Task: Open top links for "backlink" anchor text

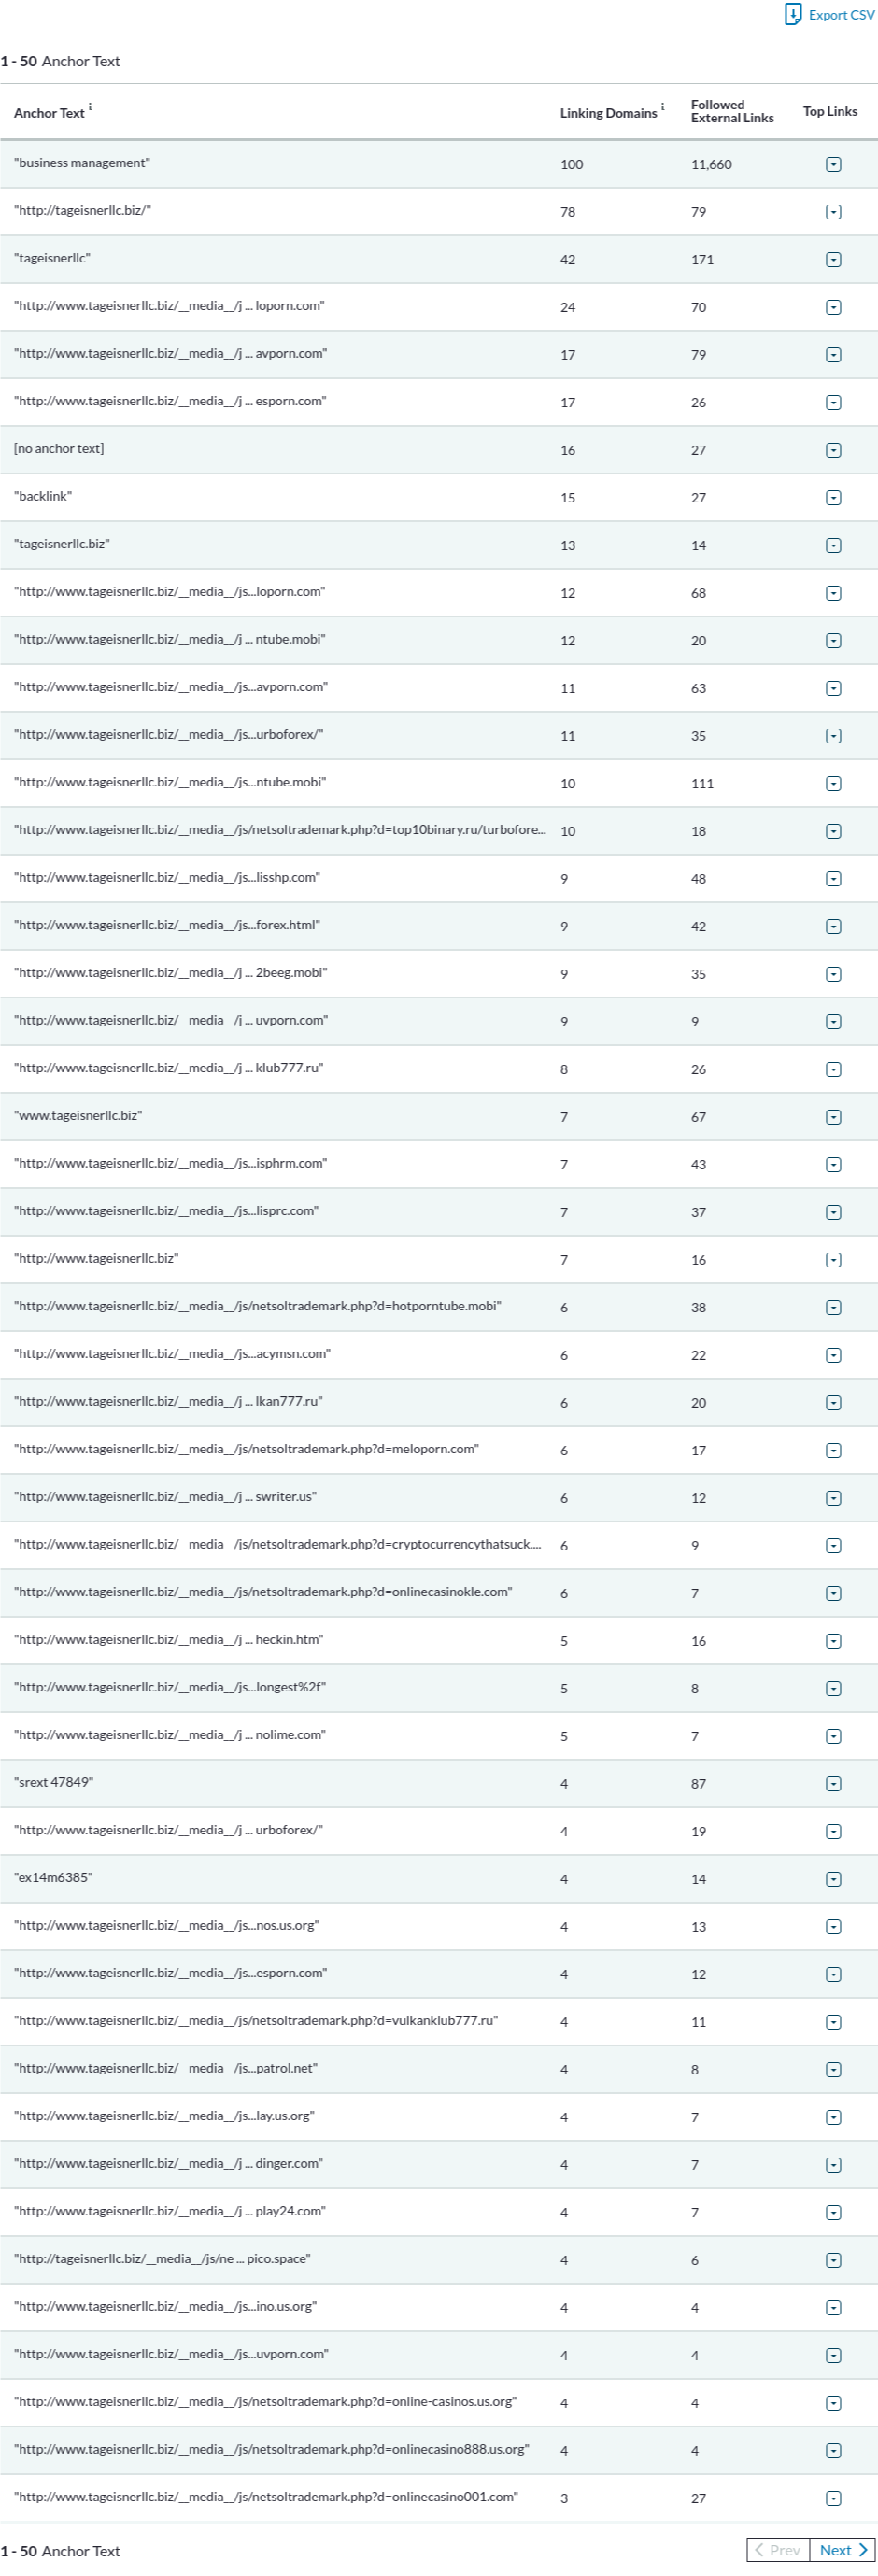Action: [x=833, y=498]
